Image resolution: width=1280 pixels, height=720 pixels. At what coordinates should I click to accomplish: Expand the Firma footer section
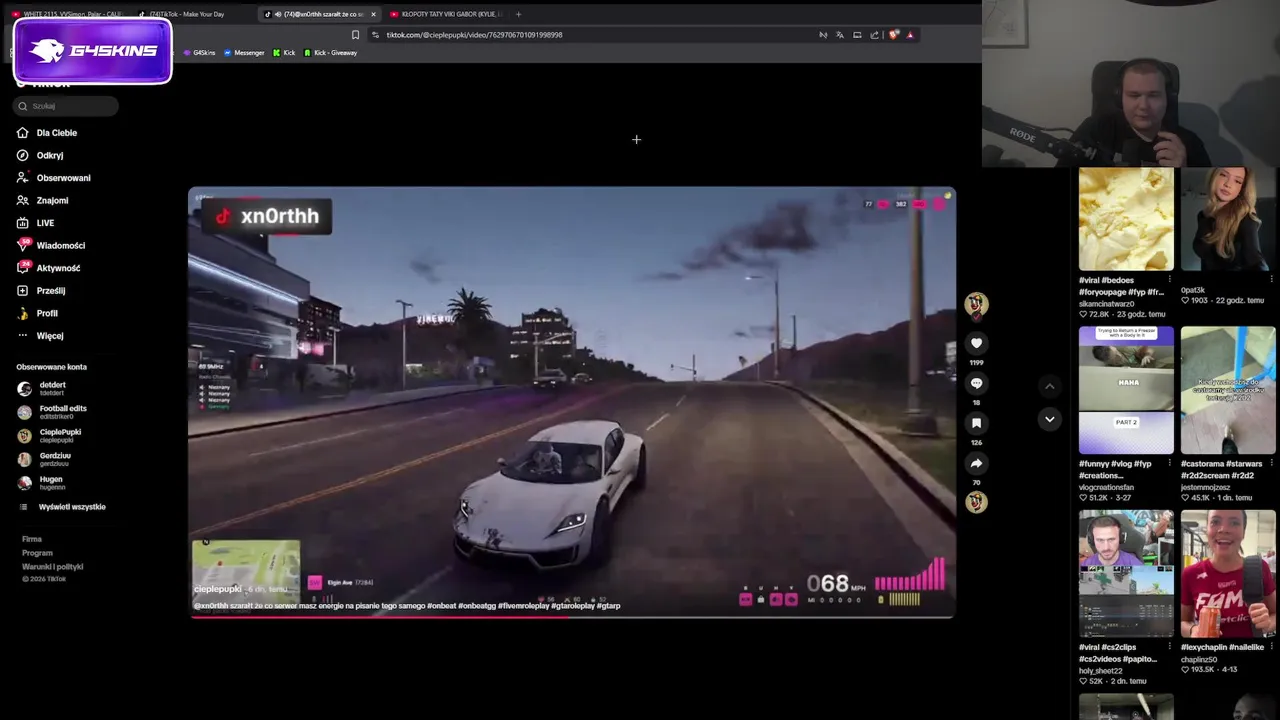(x=32, y=539)
